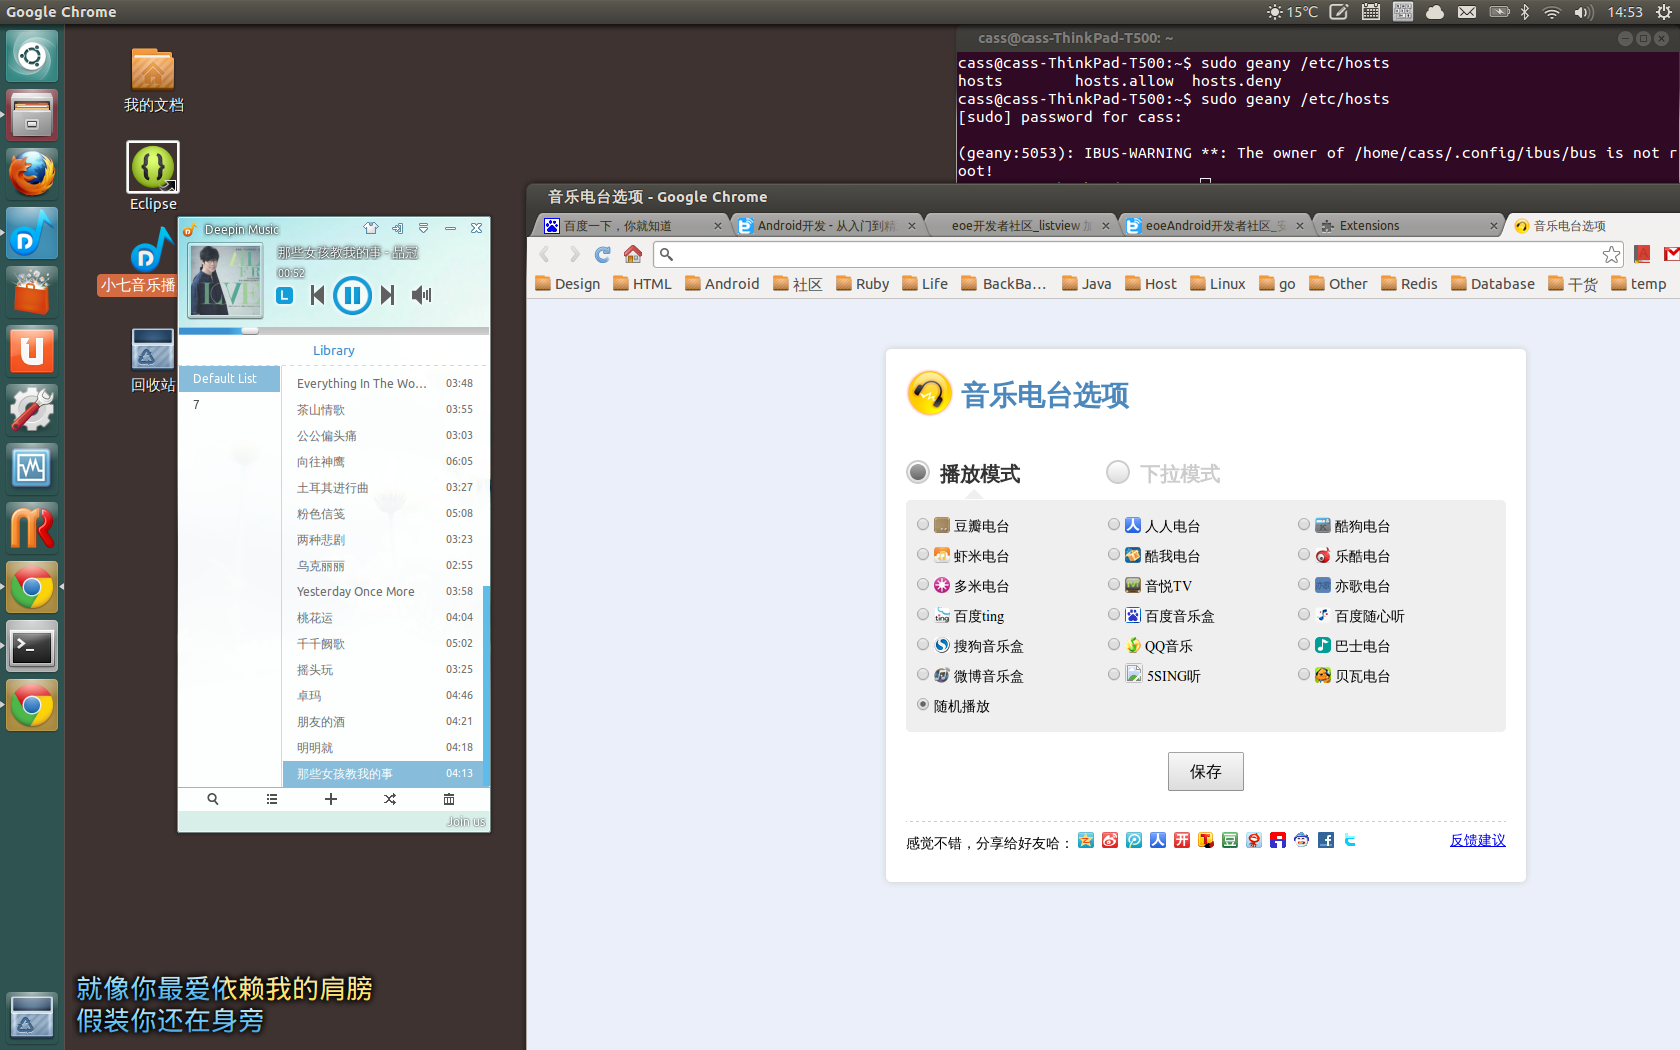Viewport: 1680px width, 1050px height.
Task: Pause playback in Deepin Music
Action: tap(352, 295)
